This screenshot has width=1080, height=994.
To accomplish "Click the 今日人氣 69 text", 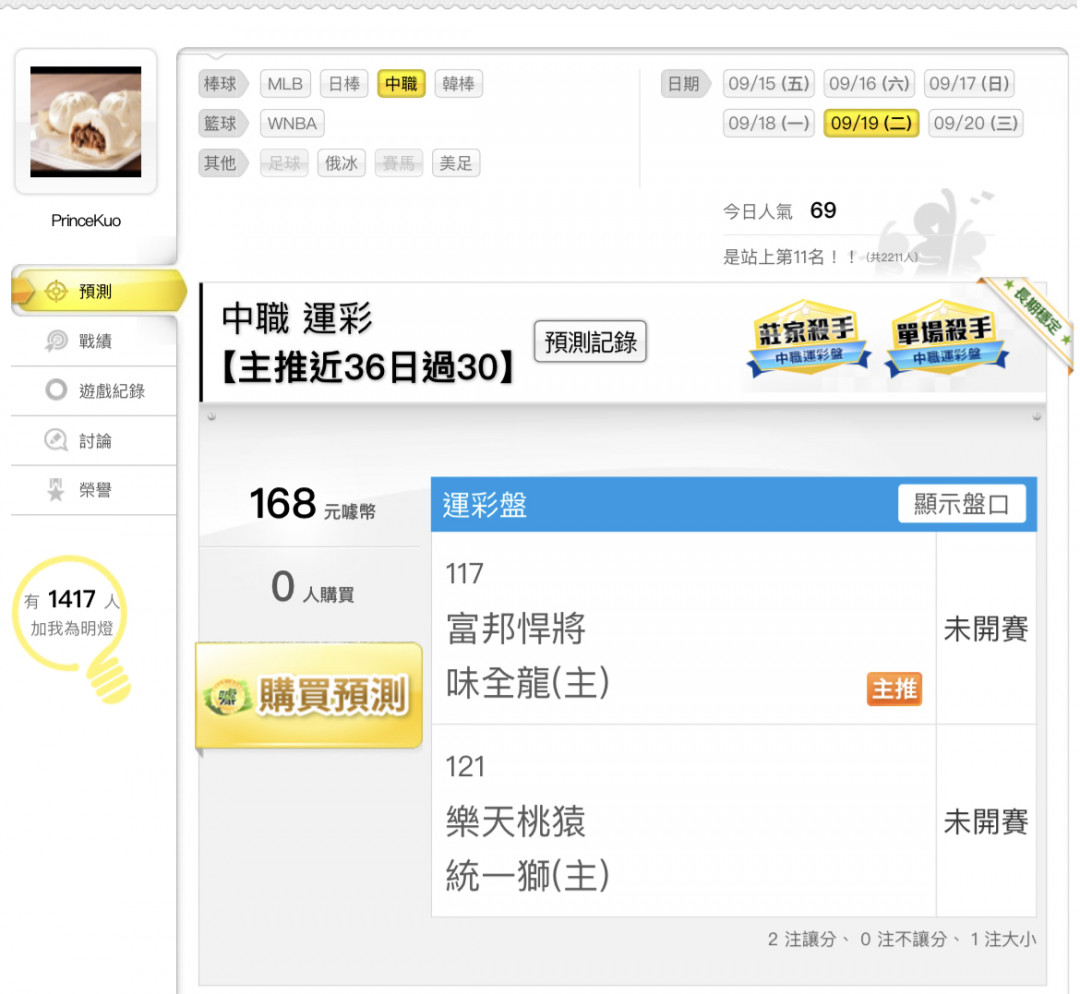I will (x=780, y=211).
